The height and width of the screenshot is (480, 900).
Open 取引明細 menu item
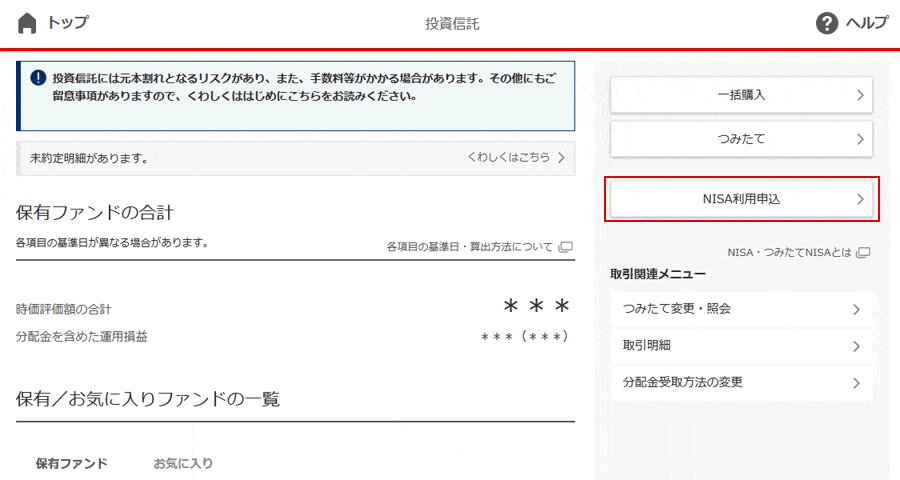(x=741, y=346)
